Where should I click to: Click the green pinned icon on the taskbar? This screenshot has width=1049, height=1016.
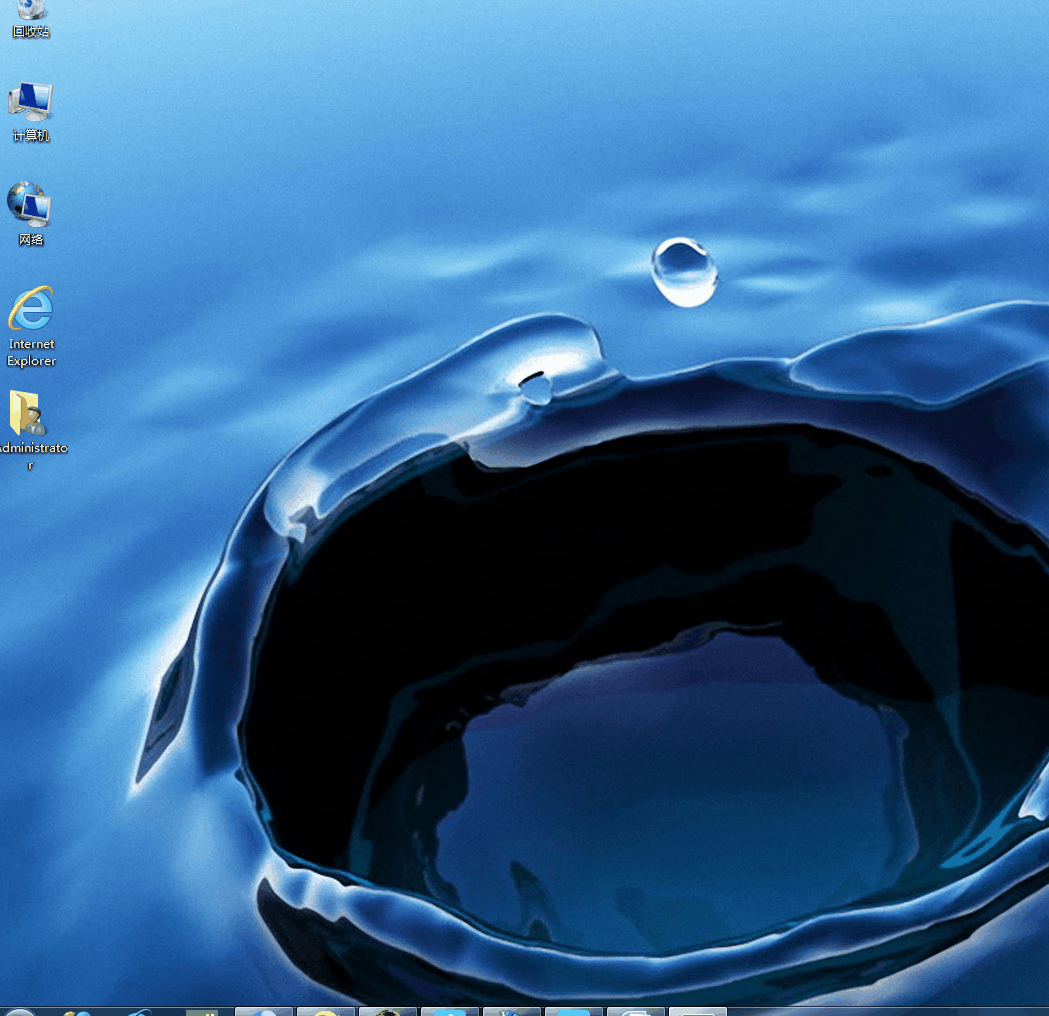coord(202,1011)
